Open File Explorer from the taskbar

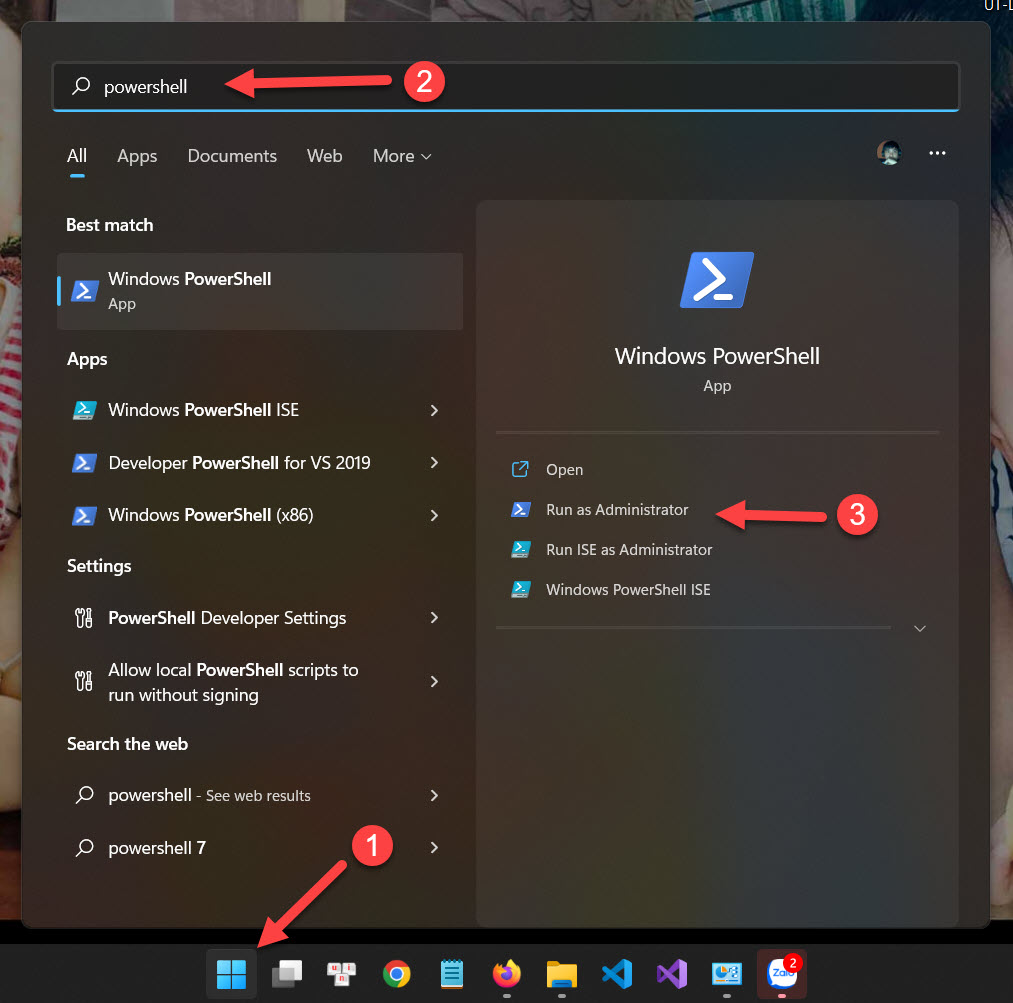pyautogui.click(x=561, y=974)
